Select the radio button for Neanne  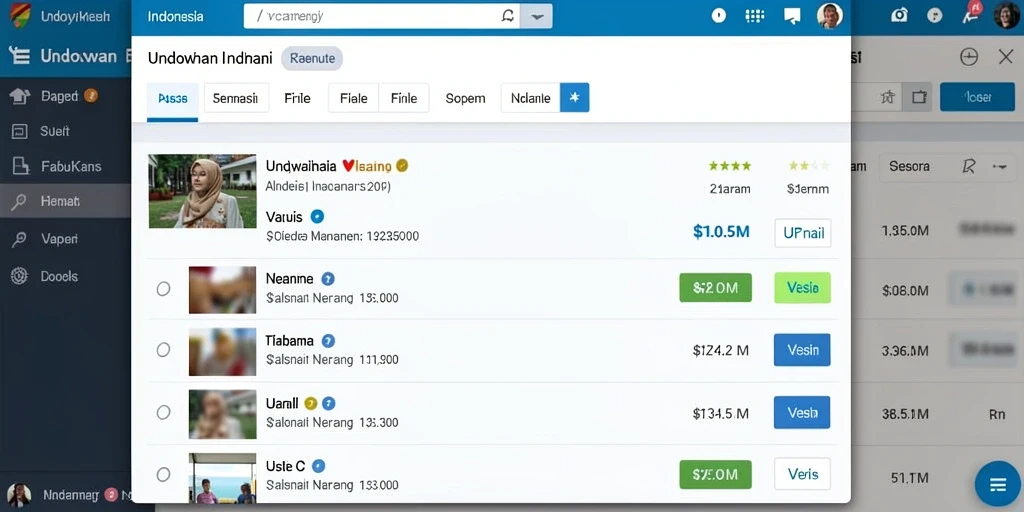[163, 289]
